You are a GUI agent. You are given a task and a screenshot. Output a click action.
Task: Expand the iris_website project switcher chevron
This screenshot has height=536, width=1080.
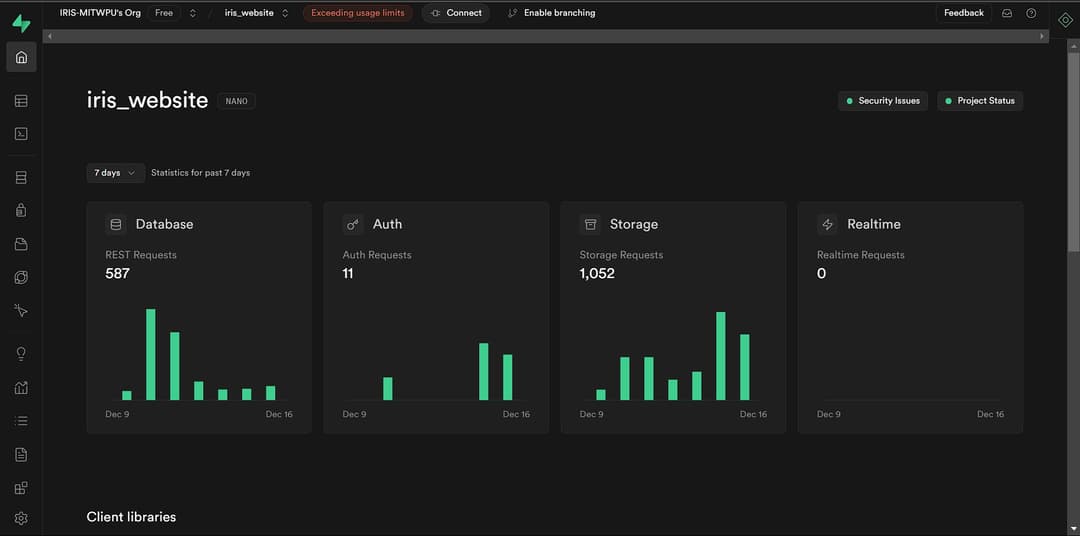[285, 13]
